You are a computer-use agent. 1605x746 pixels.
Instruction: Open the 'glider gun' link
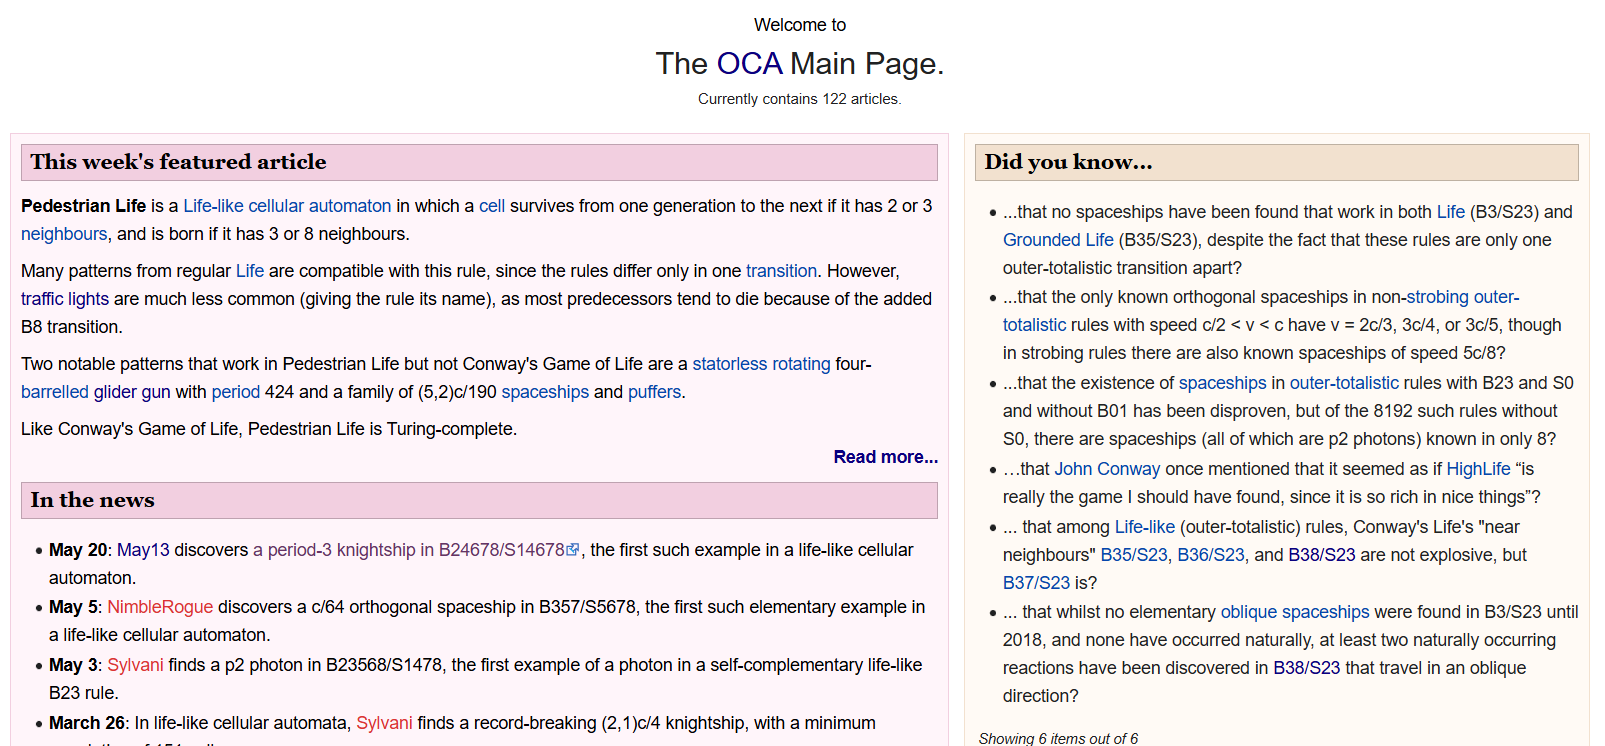132,392
